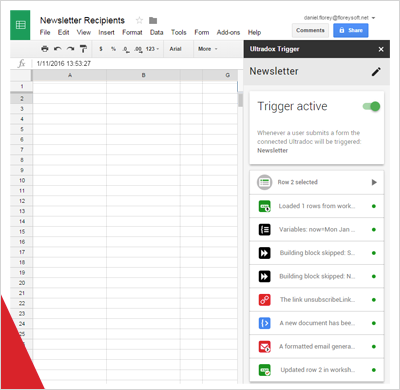Open the Data menu

156,32
